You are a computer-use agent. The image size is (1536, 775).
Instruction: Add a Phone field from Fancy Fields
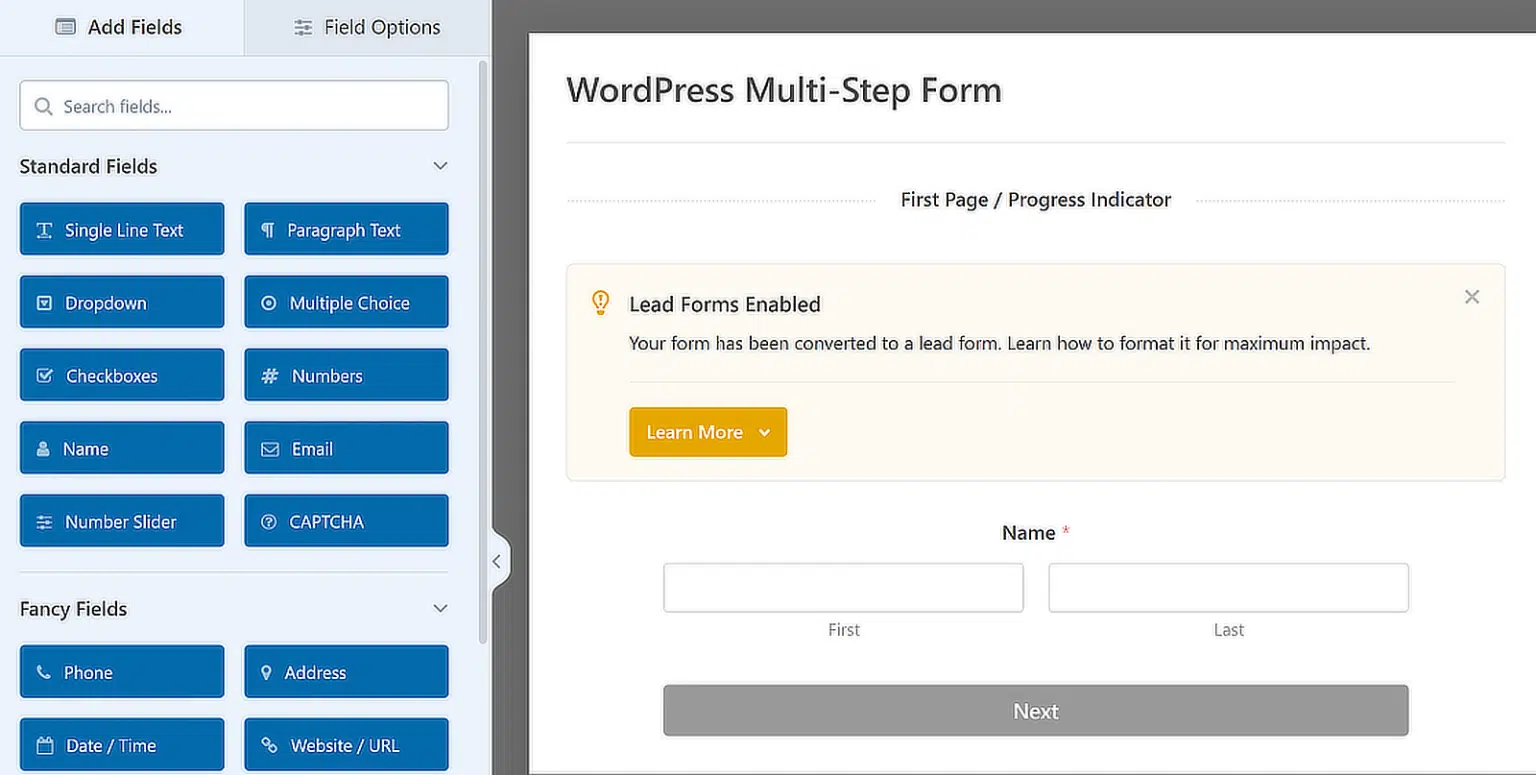pyautogui.click(x=121, y=671)
